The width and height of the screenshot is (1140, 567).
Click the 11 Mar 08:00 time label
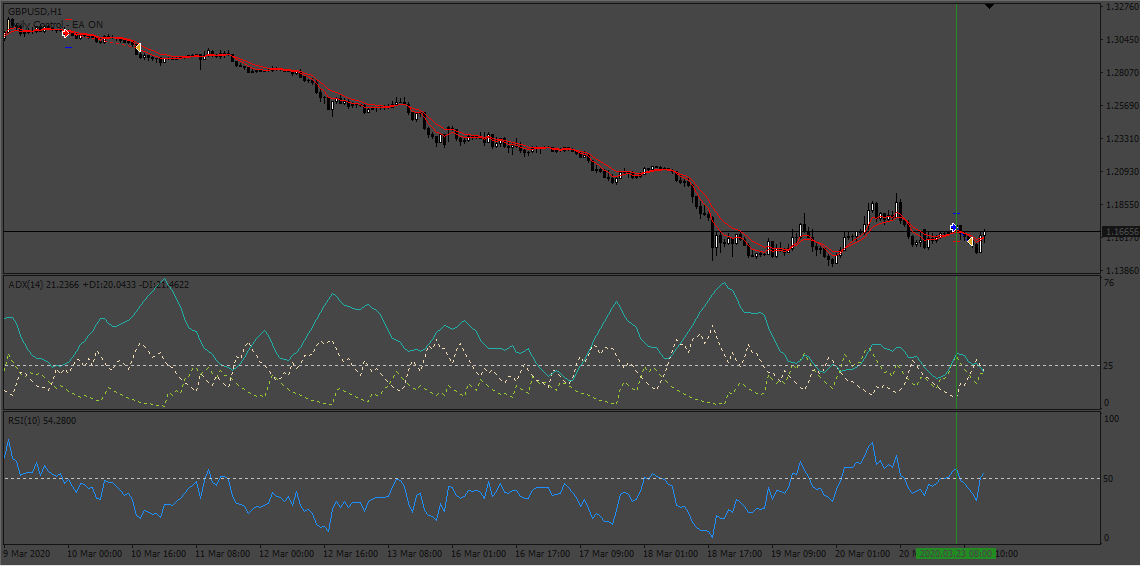click(x=222, y=553)
